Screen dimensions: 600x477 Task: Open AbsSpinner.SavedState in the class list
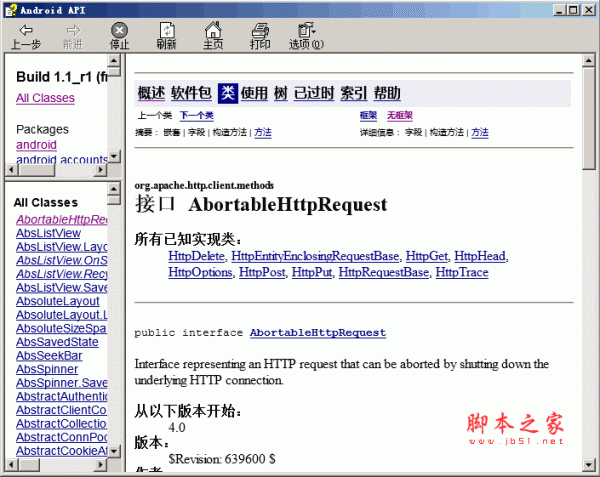pos(62,383)
